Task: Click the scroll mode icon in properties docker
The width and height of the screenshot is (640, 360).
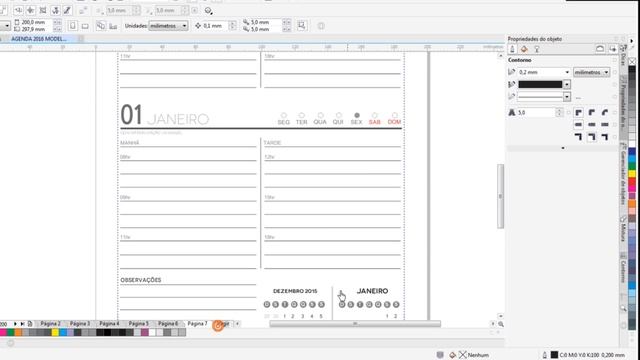Action: click(600, 49)
